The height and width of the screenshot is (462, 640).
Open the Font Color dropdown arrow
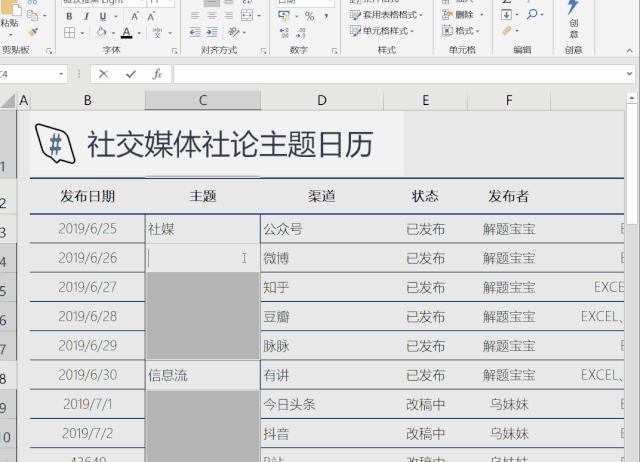(x=139, y=33)
